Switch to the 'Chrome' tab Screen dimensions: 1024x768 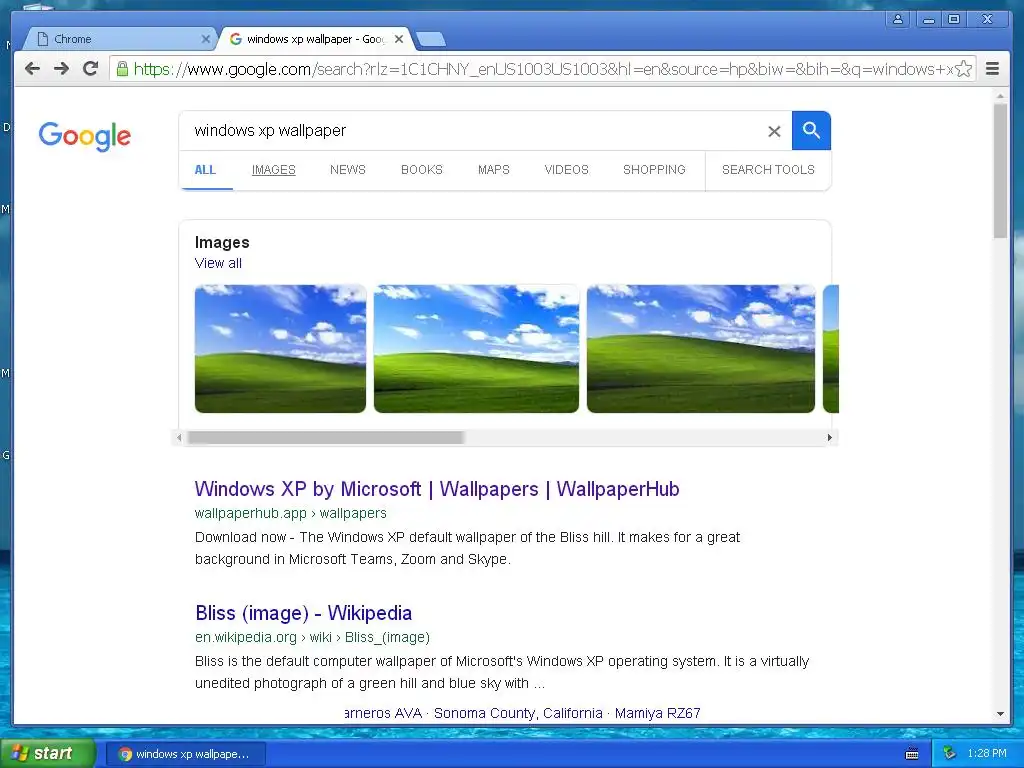(121, 39)
